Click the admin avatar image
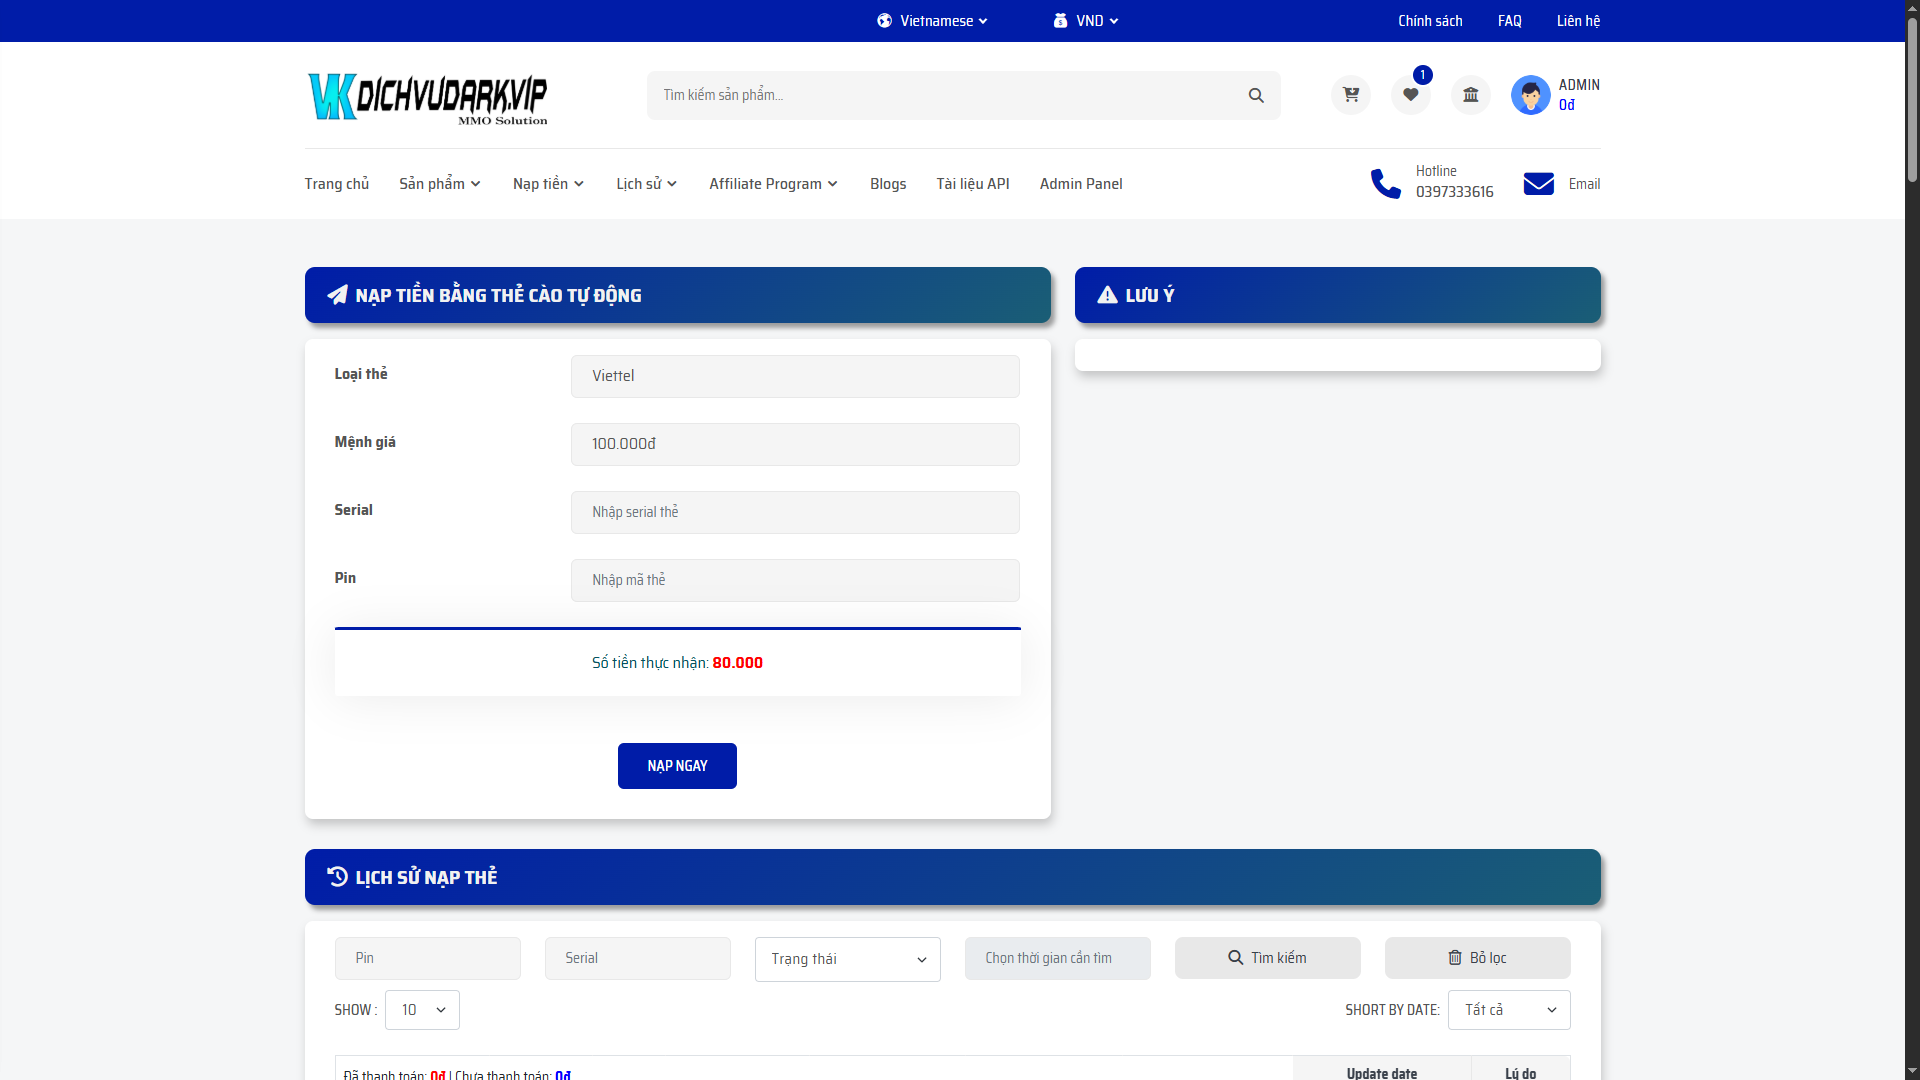The width and height of the screenshot is (1920, 1080). click(1530, 95)
